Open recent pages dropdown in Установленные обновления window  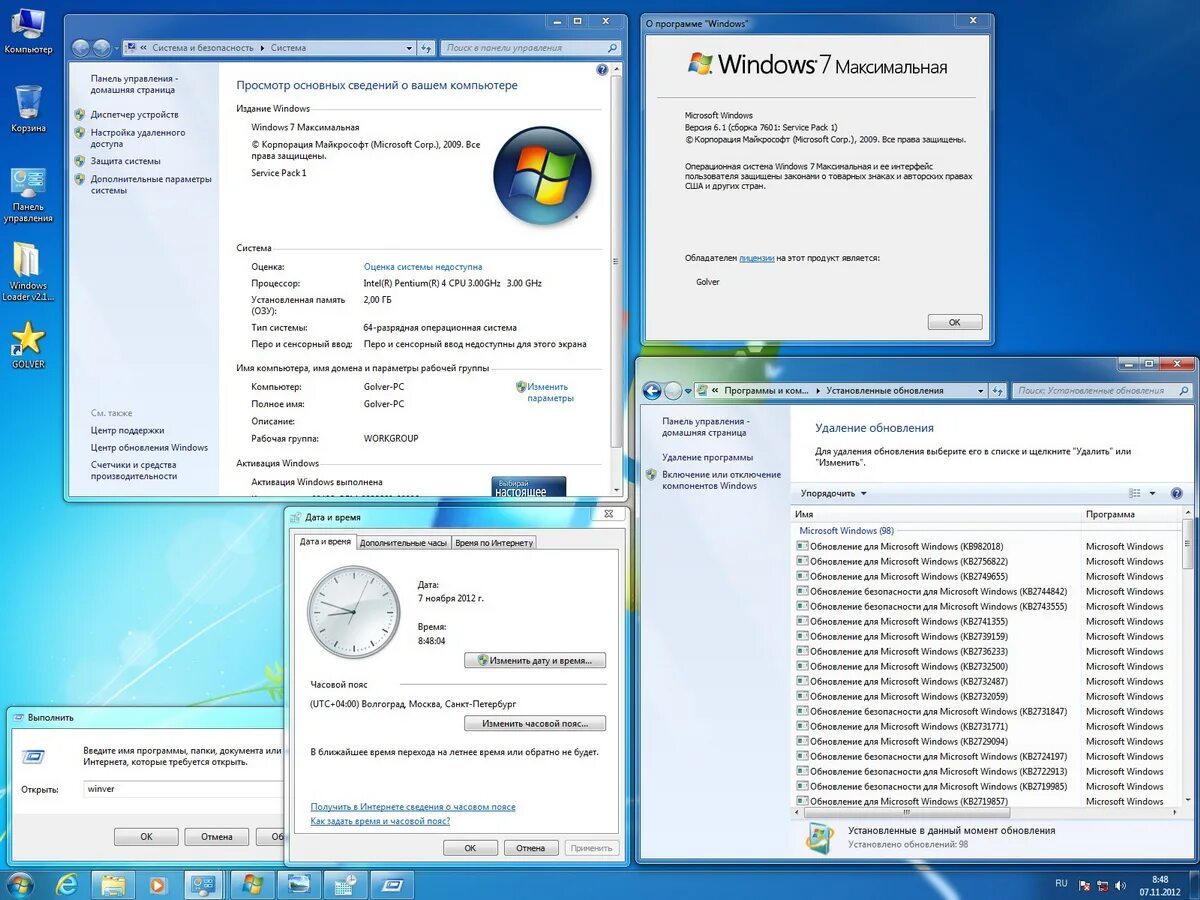coord(689,391)
